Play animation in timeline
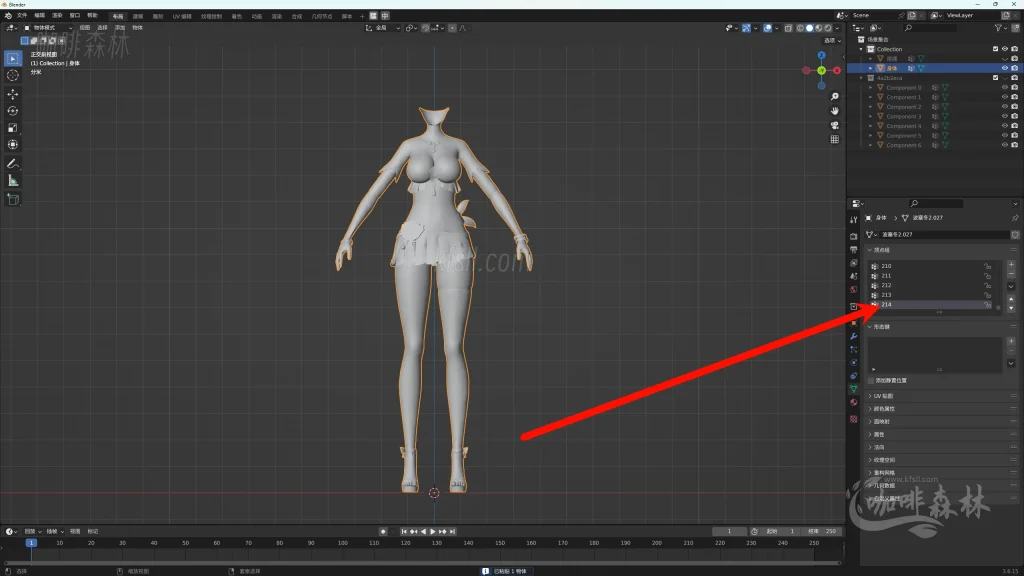This screenshot has width=1024, height=576. point(432,532)
